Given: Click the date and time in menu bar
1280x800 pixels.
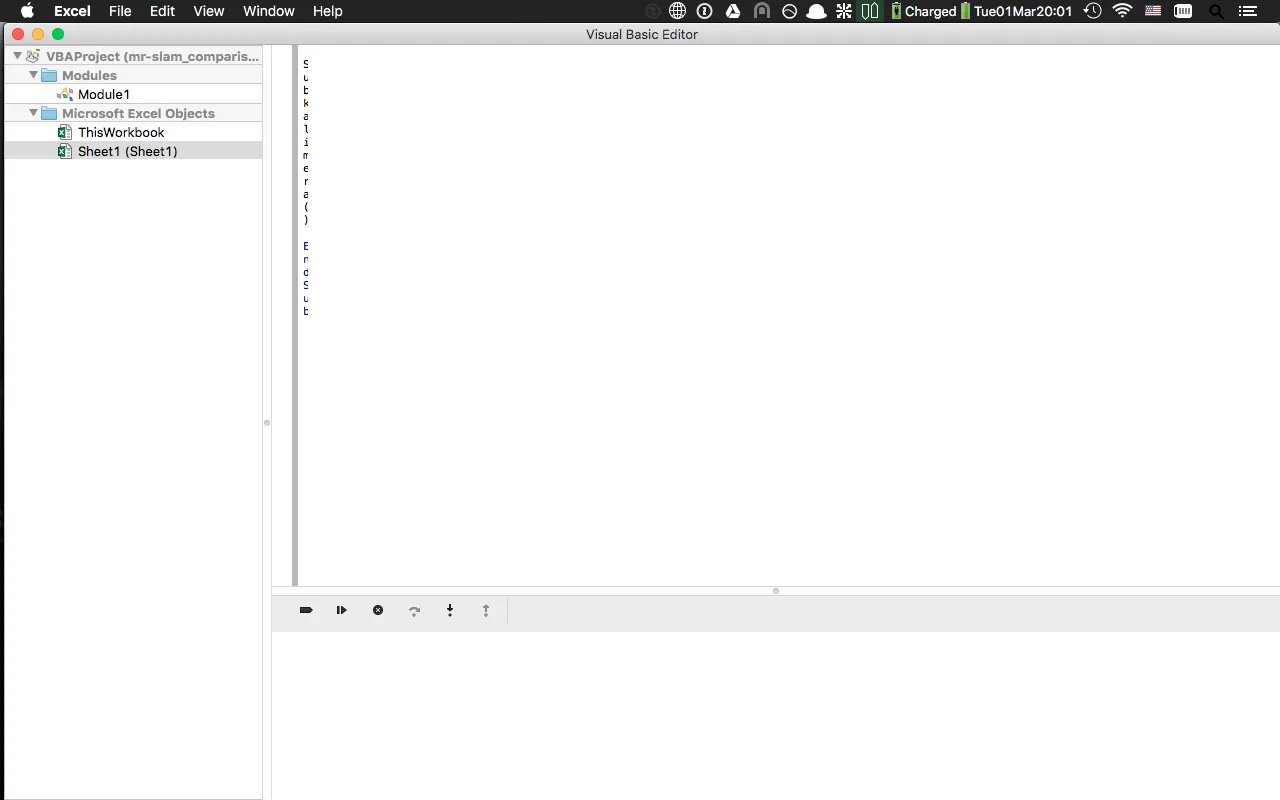Looking at the screenshot, I should coord(1023,11).
